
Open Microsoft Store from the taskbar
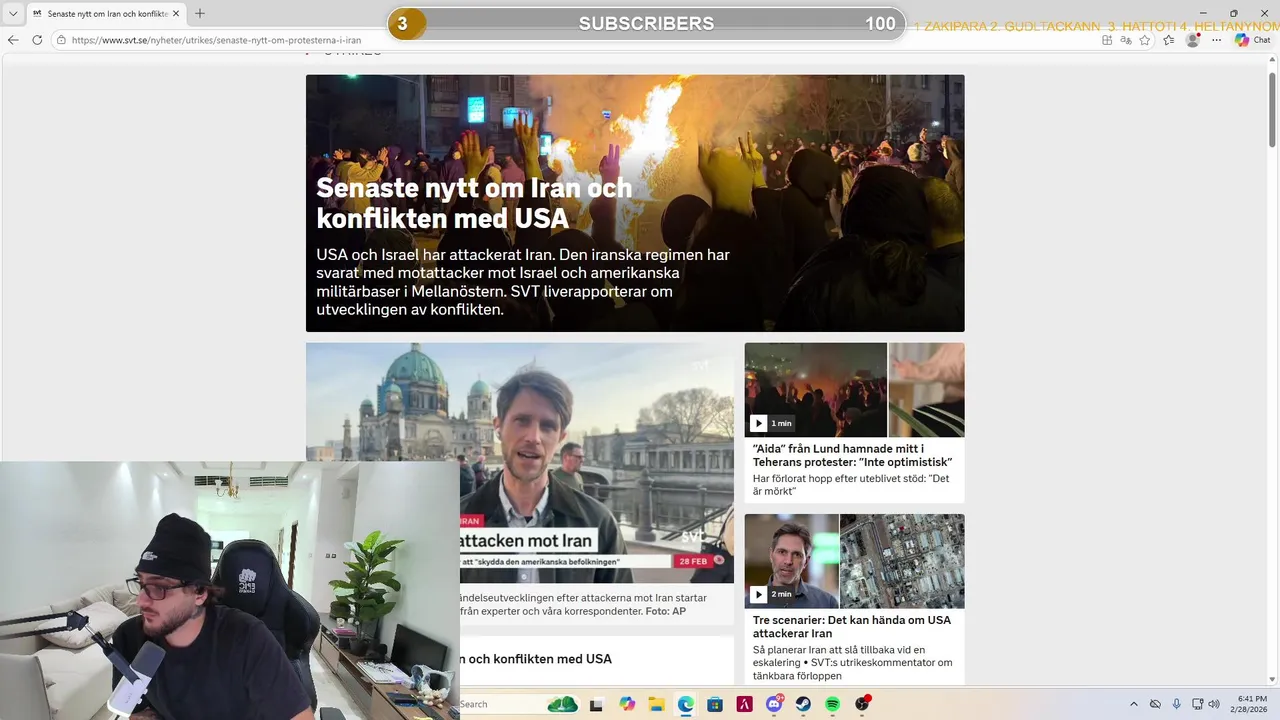715,704
